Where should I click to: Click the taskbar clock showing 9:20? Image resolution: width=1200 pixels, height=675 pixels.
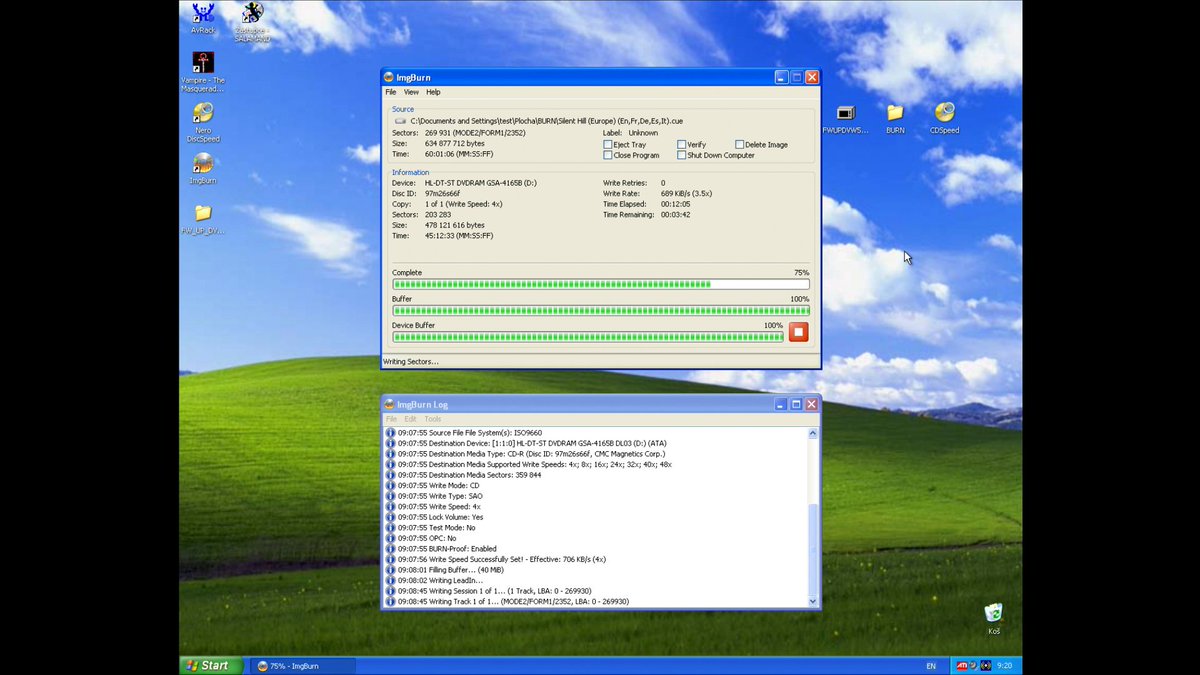tap(1004, 665)
